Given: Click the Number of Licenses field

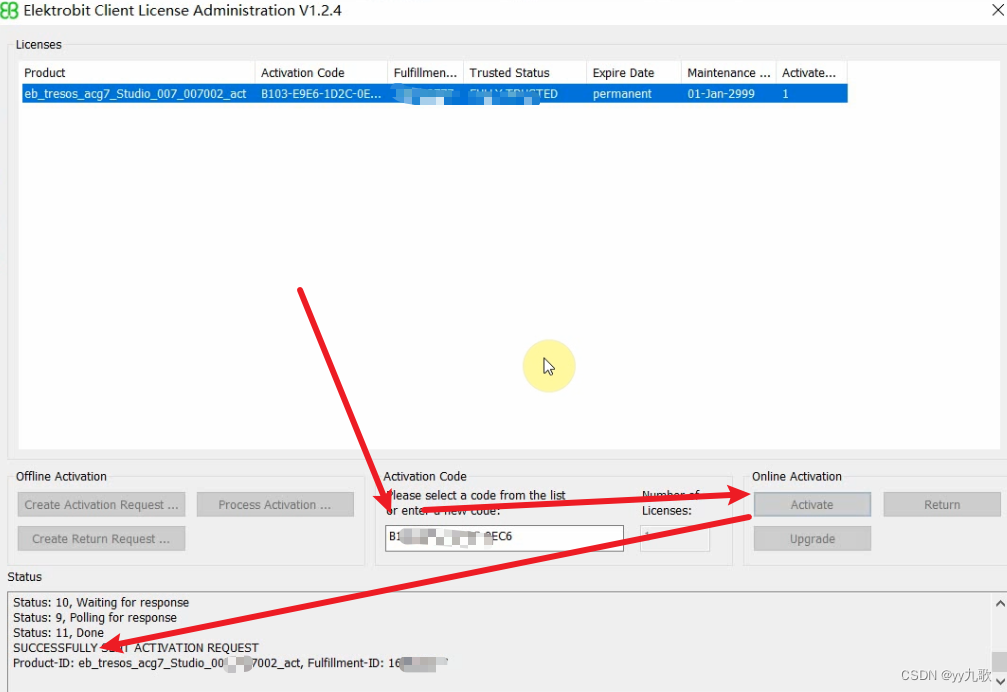Looking at the screenshot, I should coord(674,538).
